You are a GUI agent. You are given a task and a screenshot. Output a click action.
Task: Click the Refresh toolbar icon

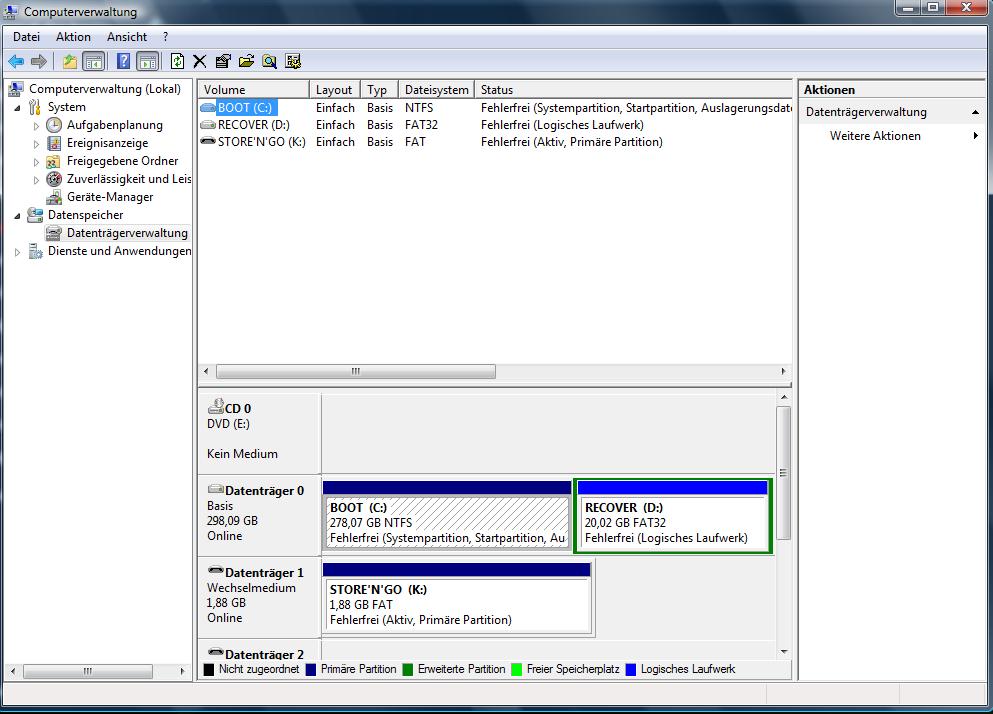pyautogui.click(x=177, y=61)
